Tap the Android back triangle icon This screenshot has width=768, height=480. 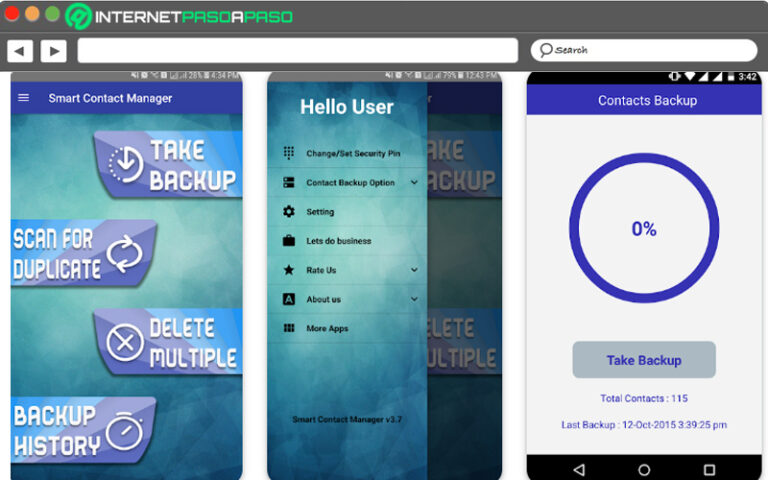(579, 469)
